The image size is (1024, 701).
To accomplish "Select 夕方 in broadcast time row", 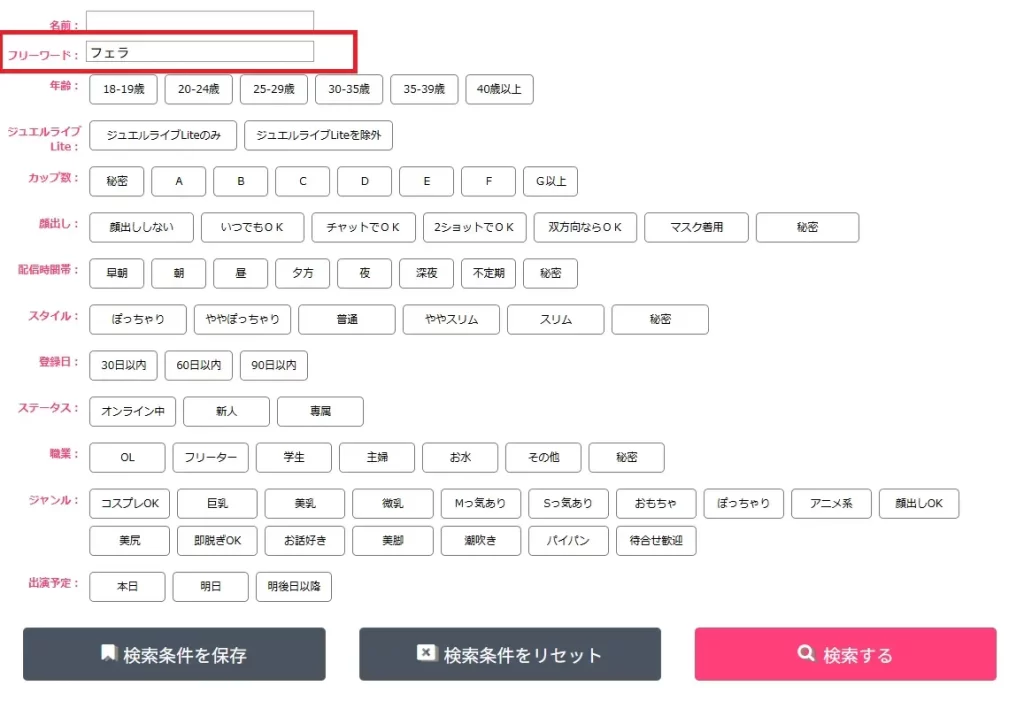I will click(302, 273).
